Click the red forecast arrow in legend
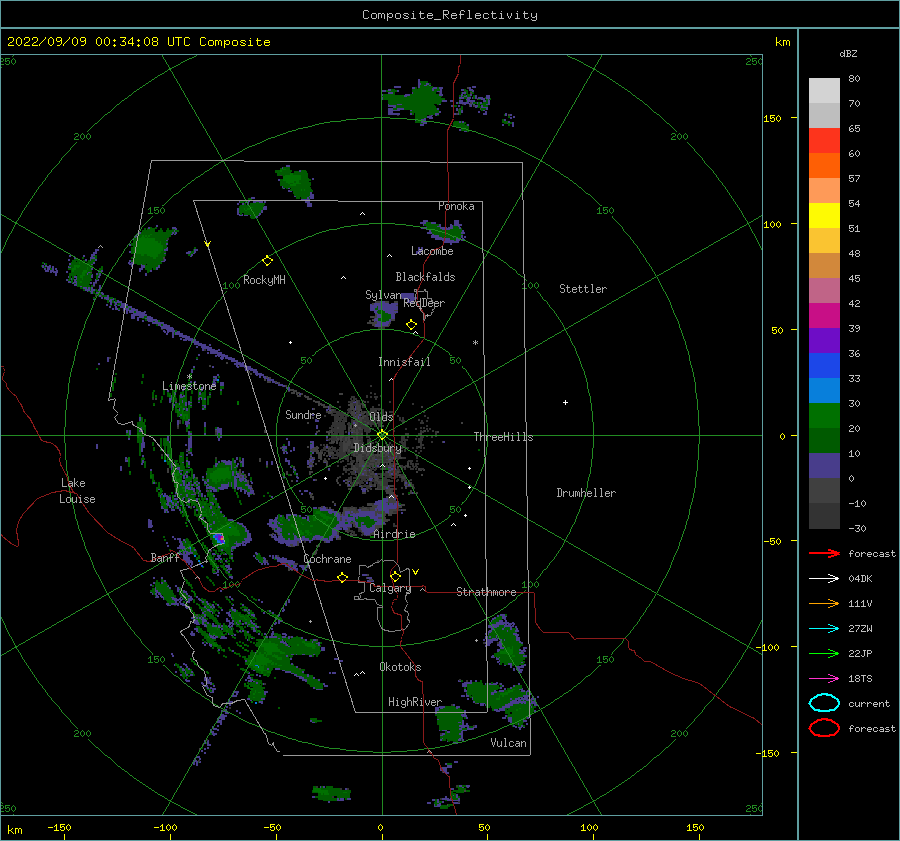The image size is (900, 841). [824, 553]
